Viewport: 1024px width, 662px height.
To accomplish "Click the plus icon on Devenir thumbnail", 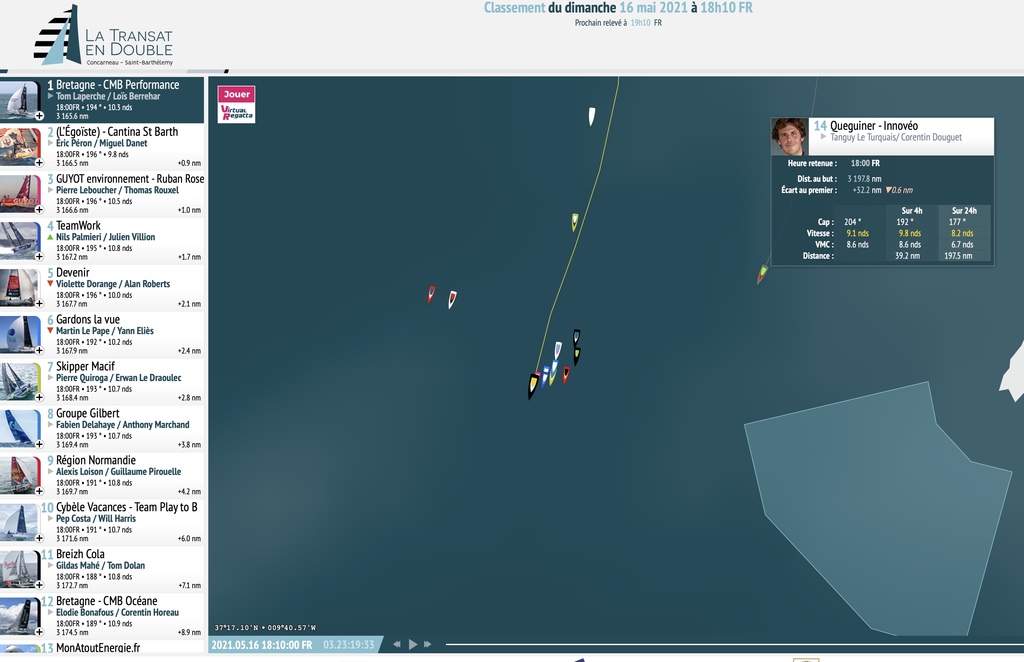I will click(x=39, y=304).
